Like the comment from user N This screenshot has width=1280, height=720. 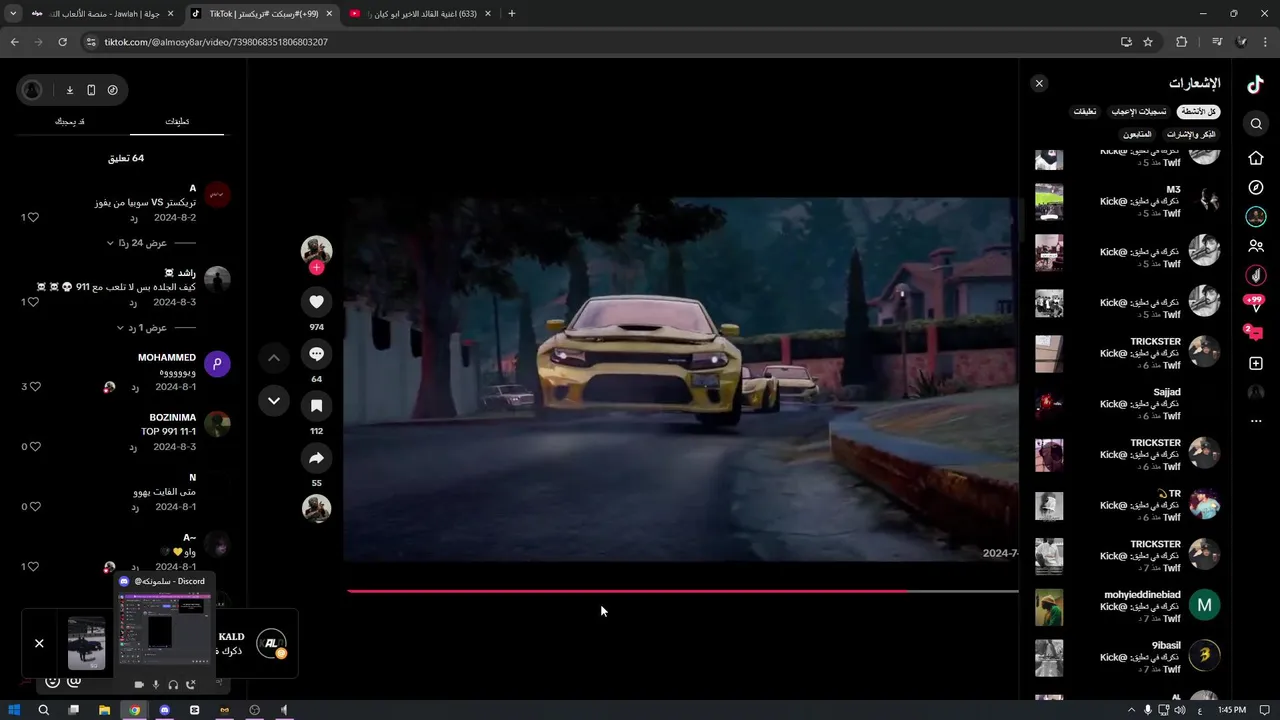[33, 506]
